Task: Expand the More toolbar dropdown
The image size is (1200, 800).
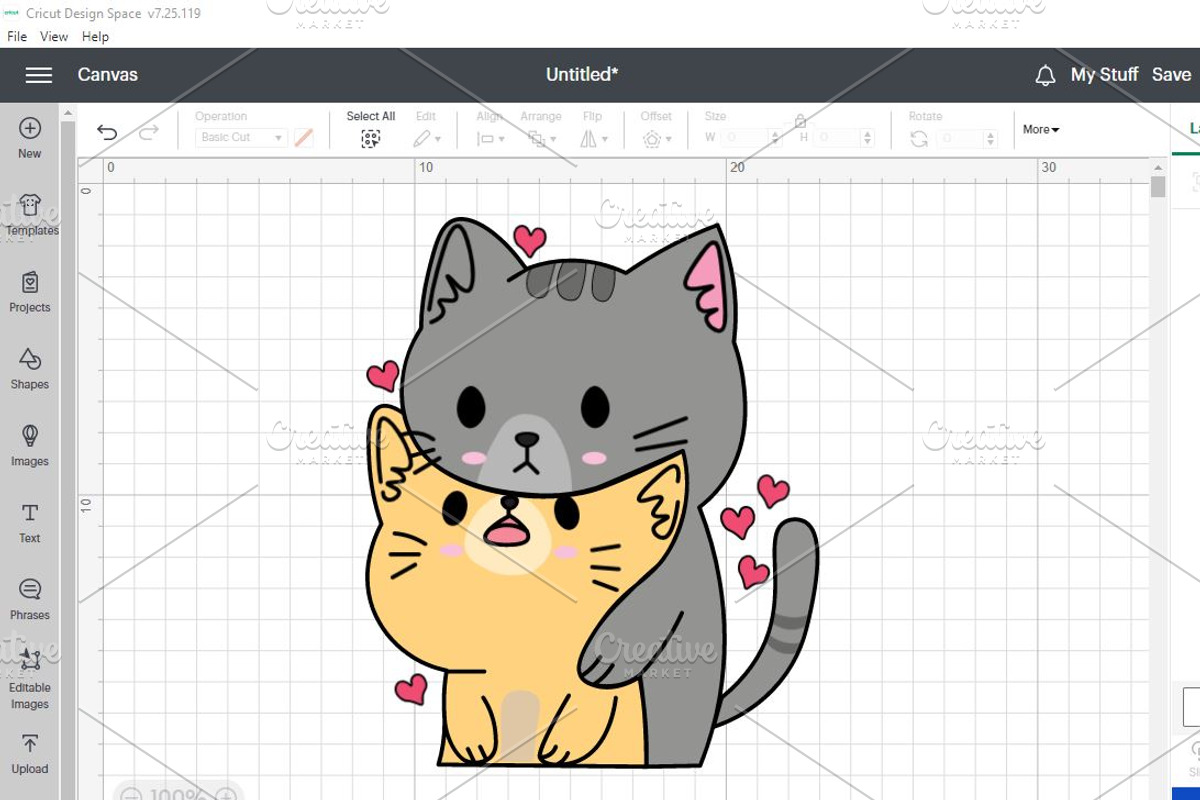Action: 1041,130
